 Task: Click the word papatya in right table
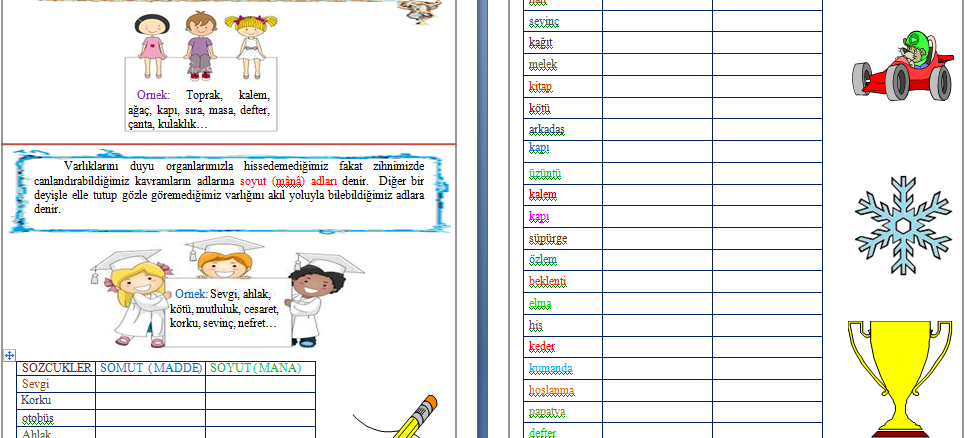click(548, 412)
